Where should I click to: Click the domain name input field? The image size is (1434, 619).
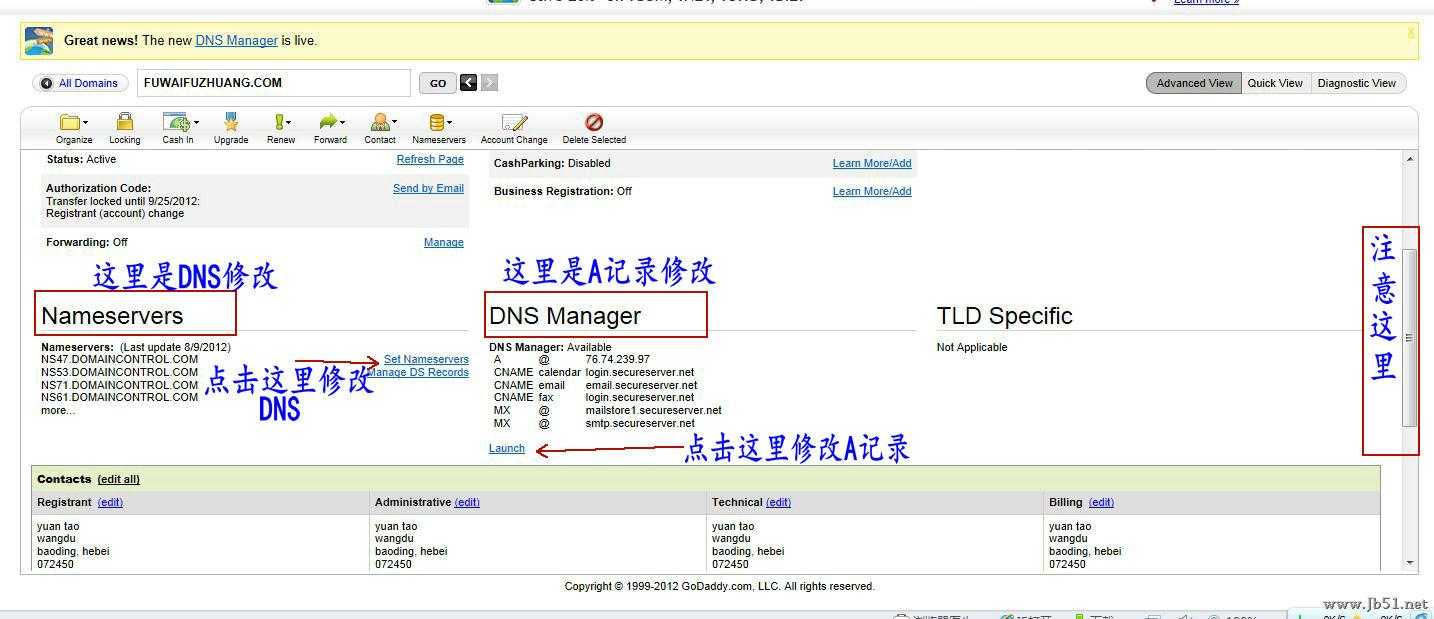point(274,83)
